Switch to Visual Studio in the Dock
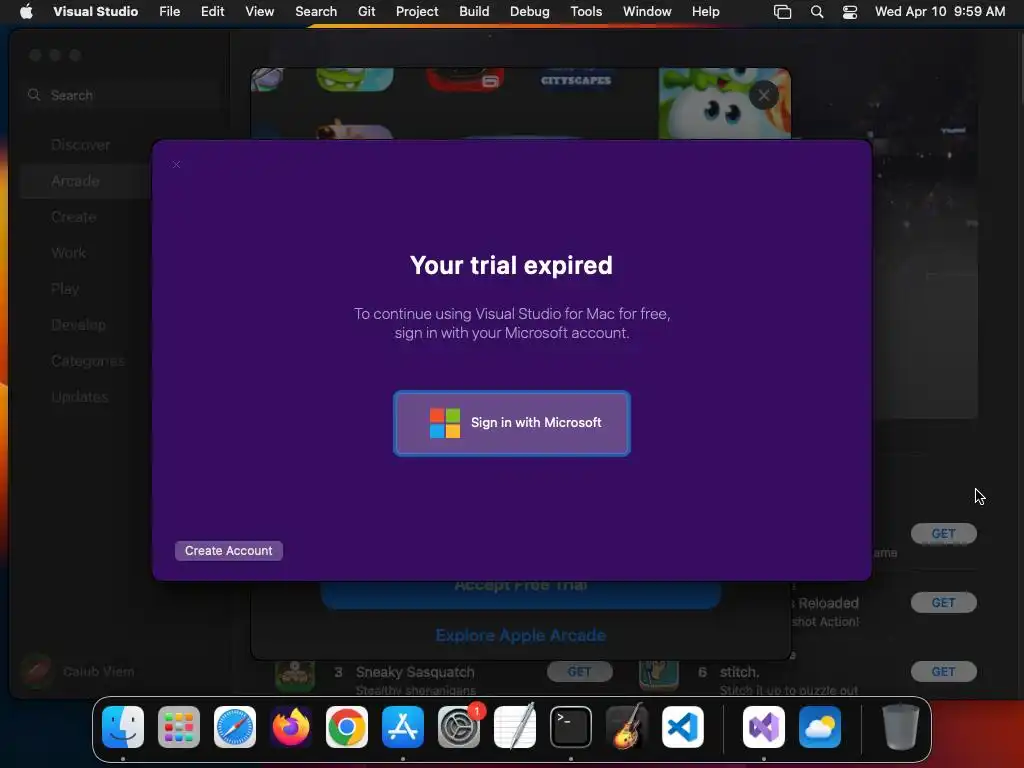The width and height of the screenshot is (1024, 768). [x=764, y=727]
